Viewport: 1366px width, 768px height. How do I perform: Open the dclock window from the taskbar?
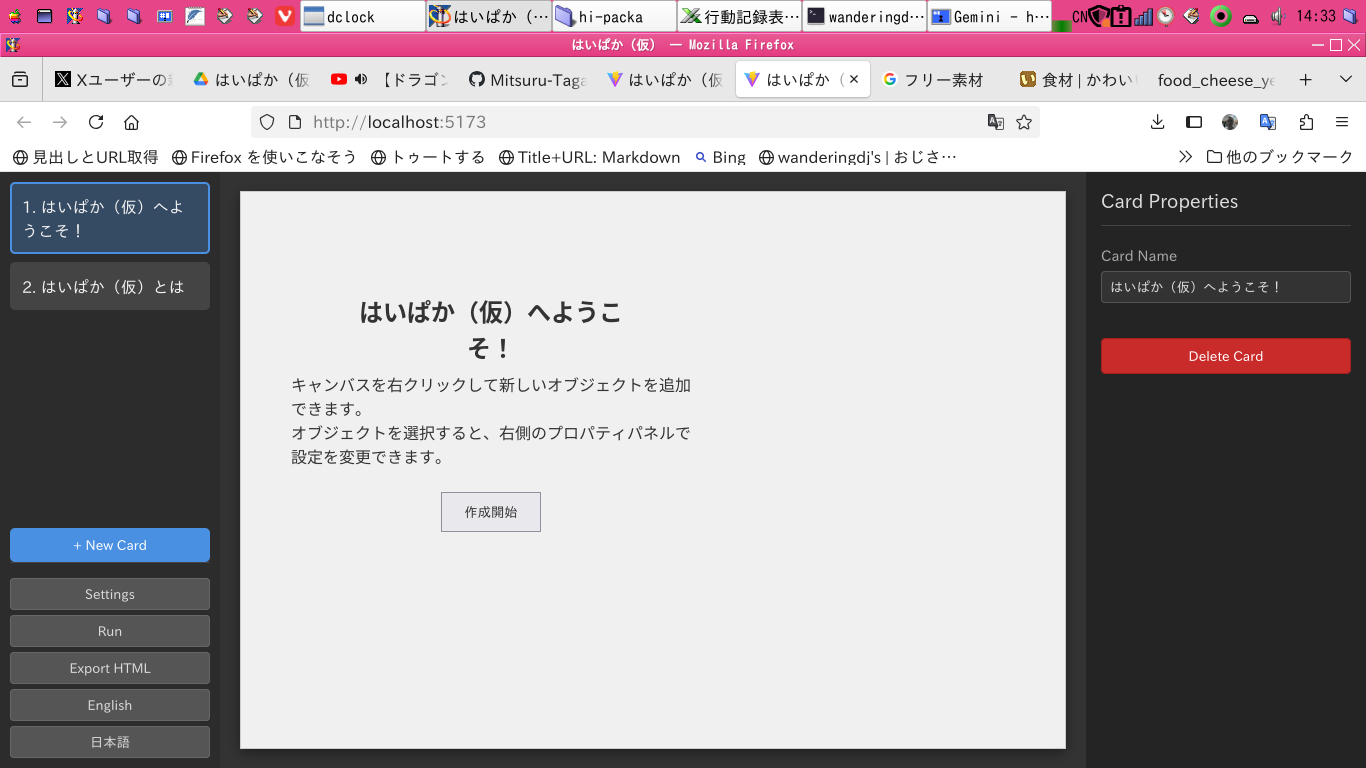pyautogui.click(x=362, y=16)
